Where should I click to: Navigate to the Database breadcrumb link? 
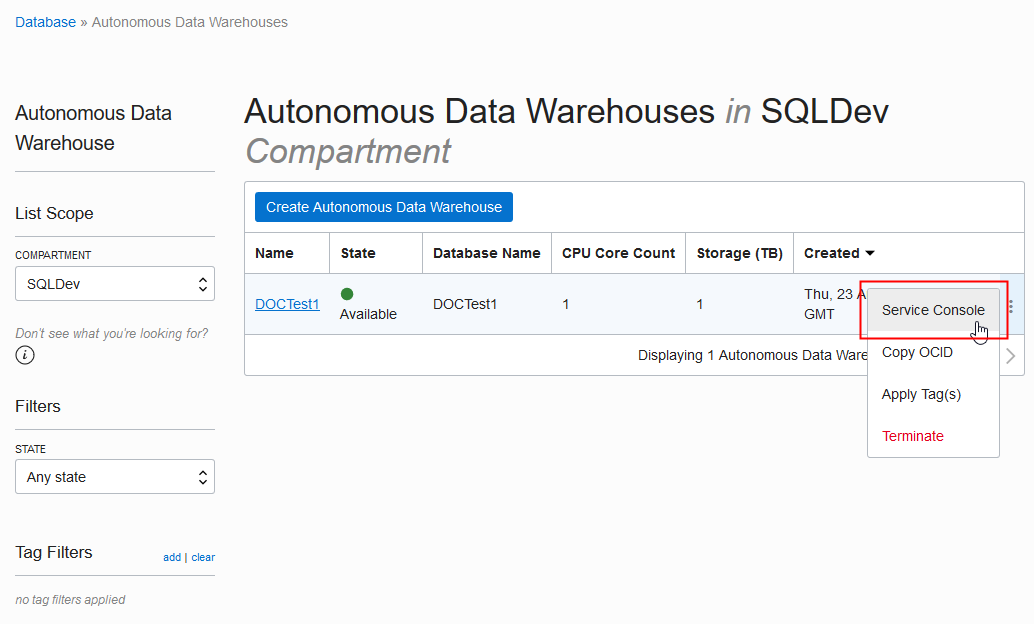click(x=44, y=21)
